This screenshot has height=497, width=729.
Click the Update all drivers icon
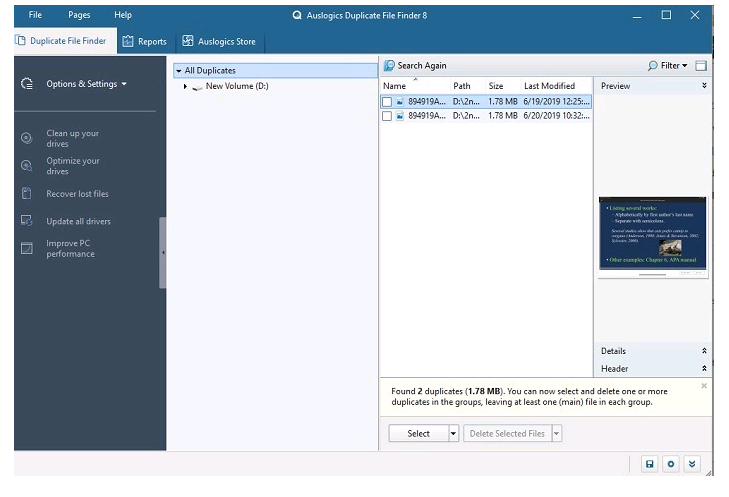(x=27, y=221)
